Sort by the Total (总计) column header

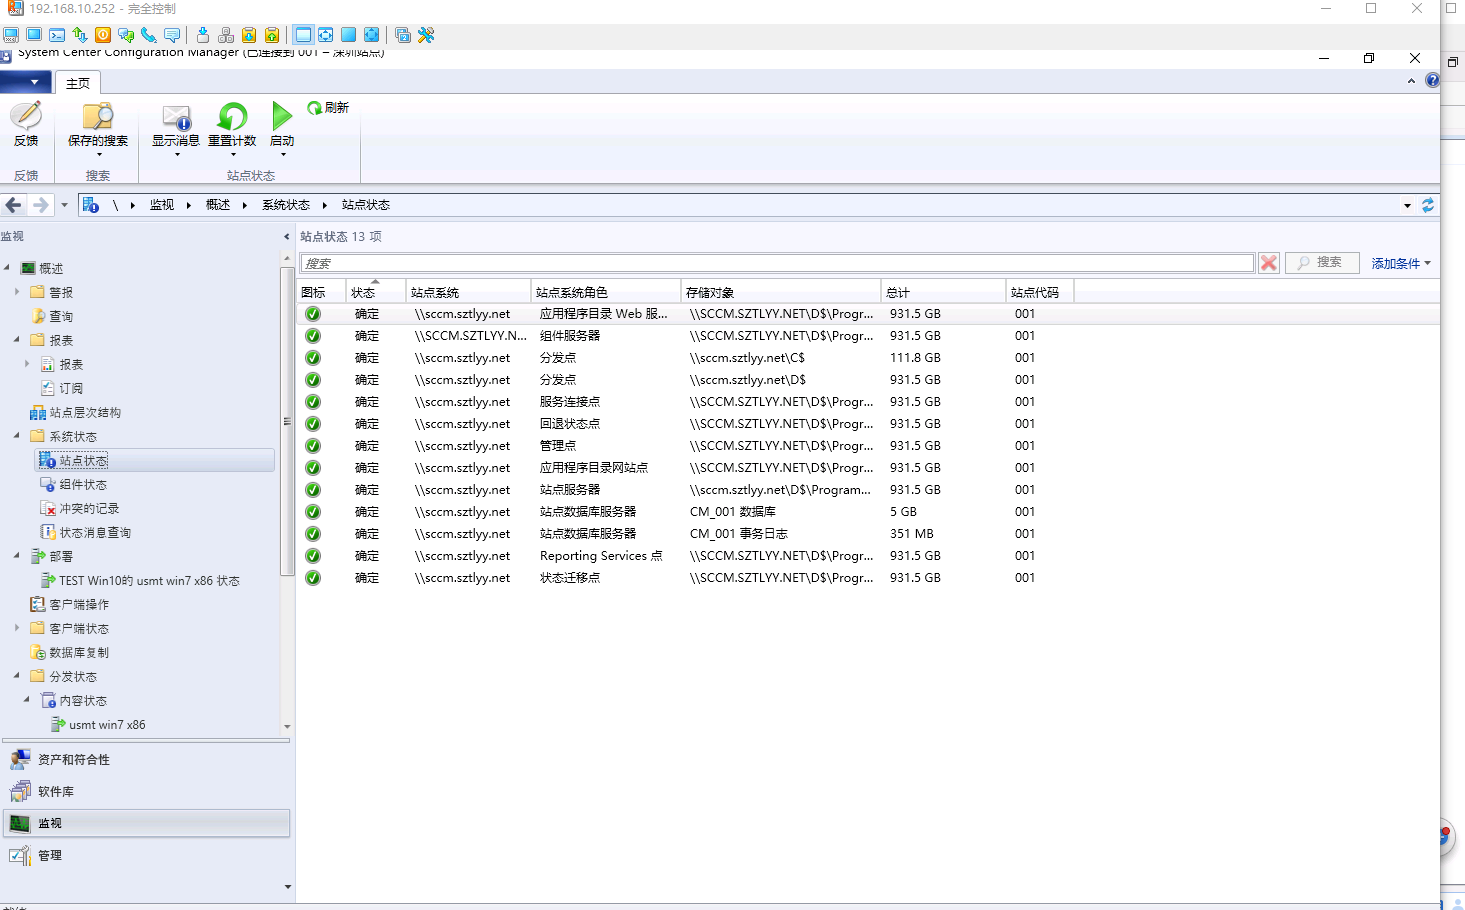(x=943, y=292)
